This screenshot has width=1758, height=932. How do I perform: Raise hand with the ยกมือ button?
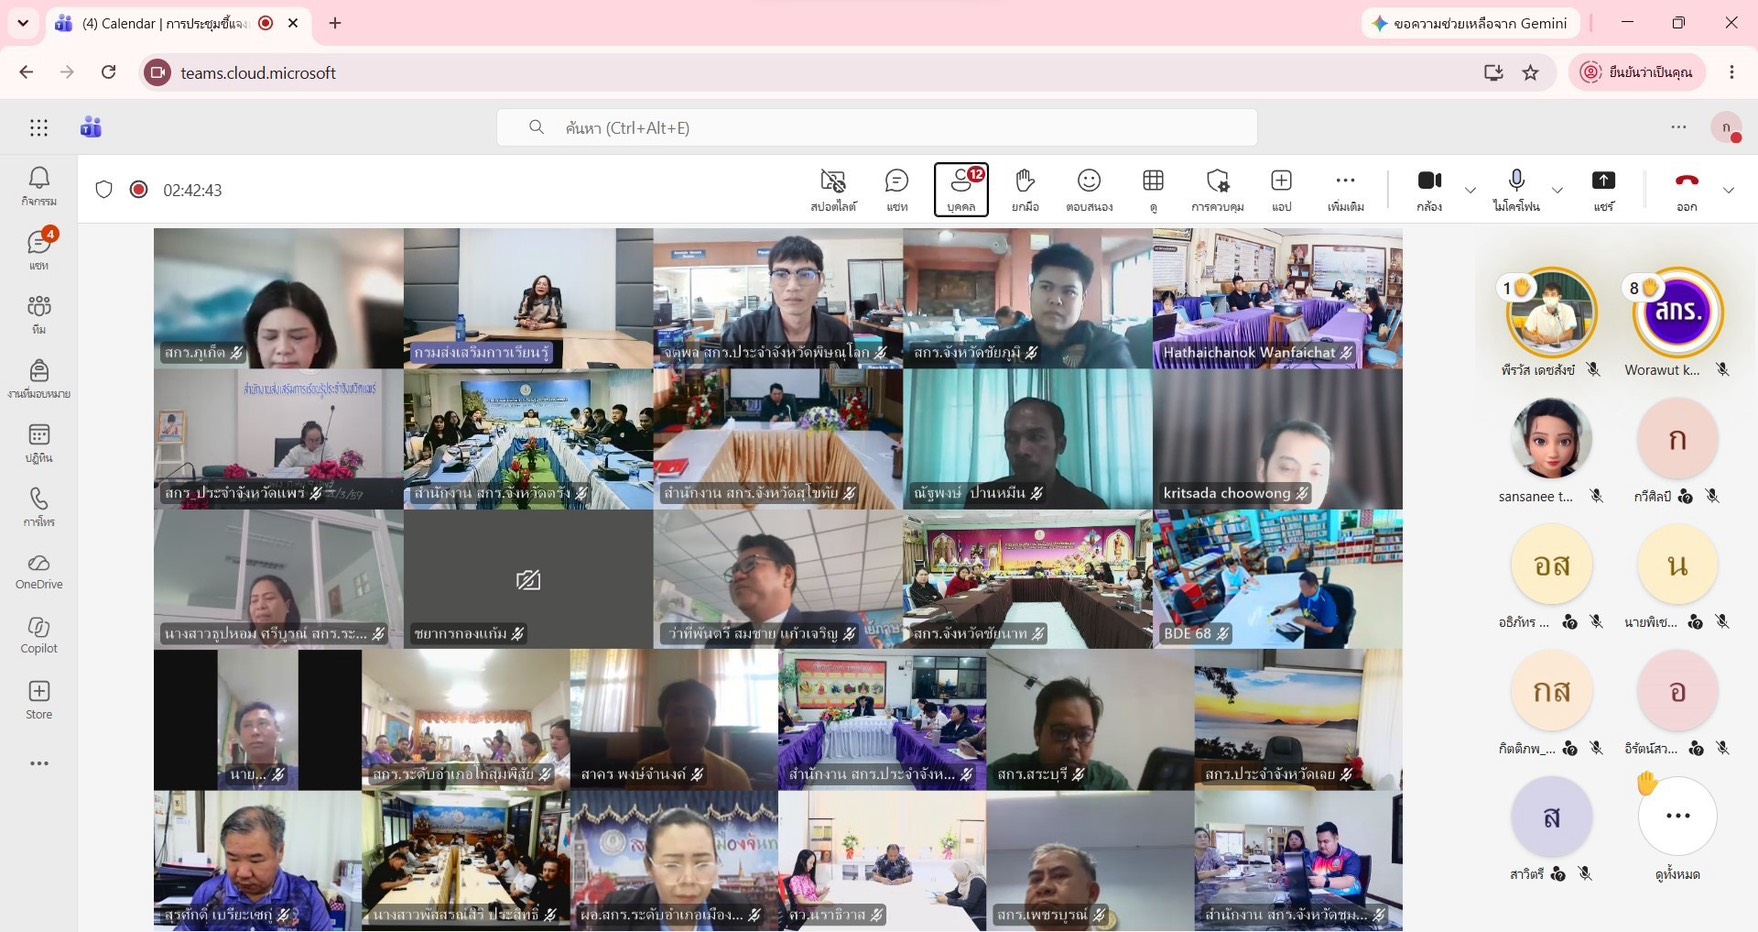[1025, 190]
